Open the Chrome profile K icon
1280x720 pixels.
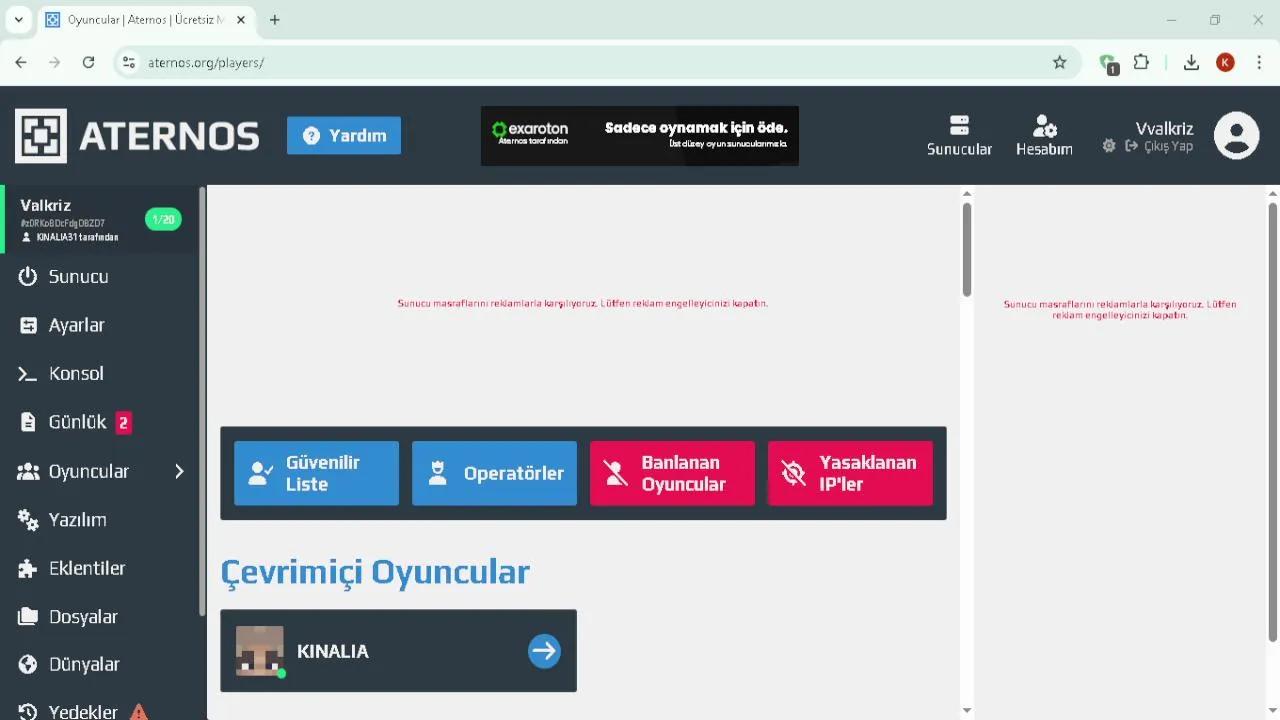1225,62
